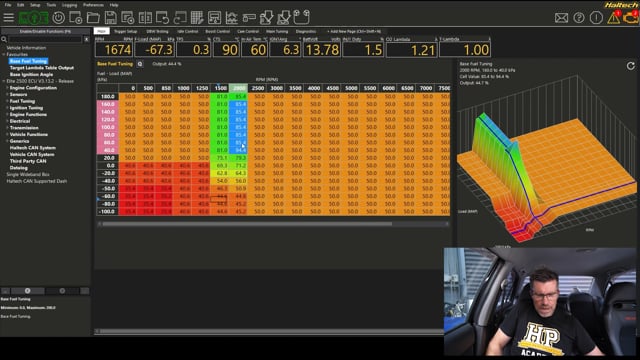Screen dimensions: 640x360
Task: Collapse the Favourites tree node
Action: click(4, 54)
